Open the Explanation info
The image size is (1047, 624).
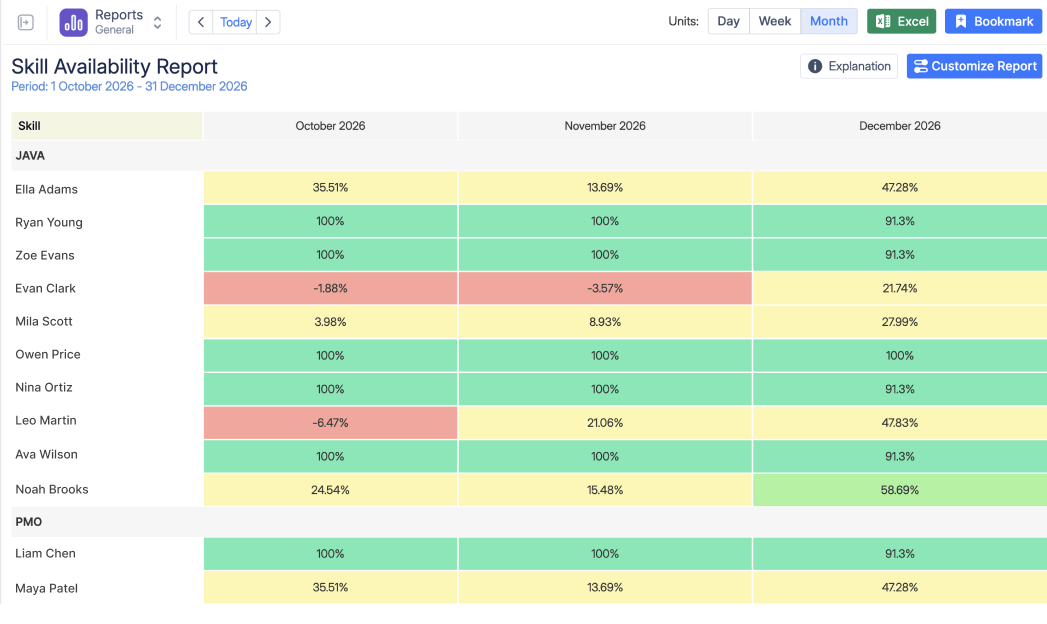coord(849,66)
